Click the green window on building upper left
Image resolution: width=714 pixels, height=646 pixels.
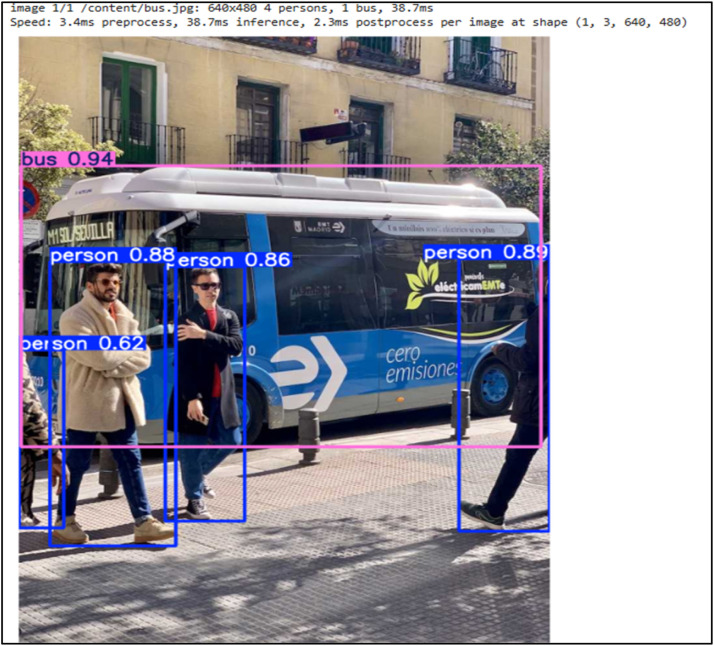click(x=129, y=107)
